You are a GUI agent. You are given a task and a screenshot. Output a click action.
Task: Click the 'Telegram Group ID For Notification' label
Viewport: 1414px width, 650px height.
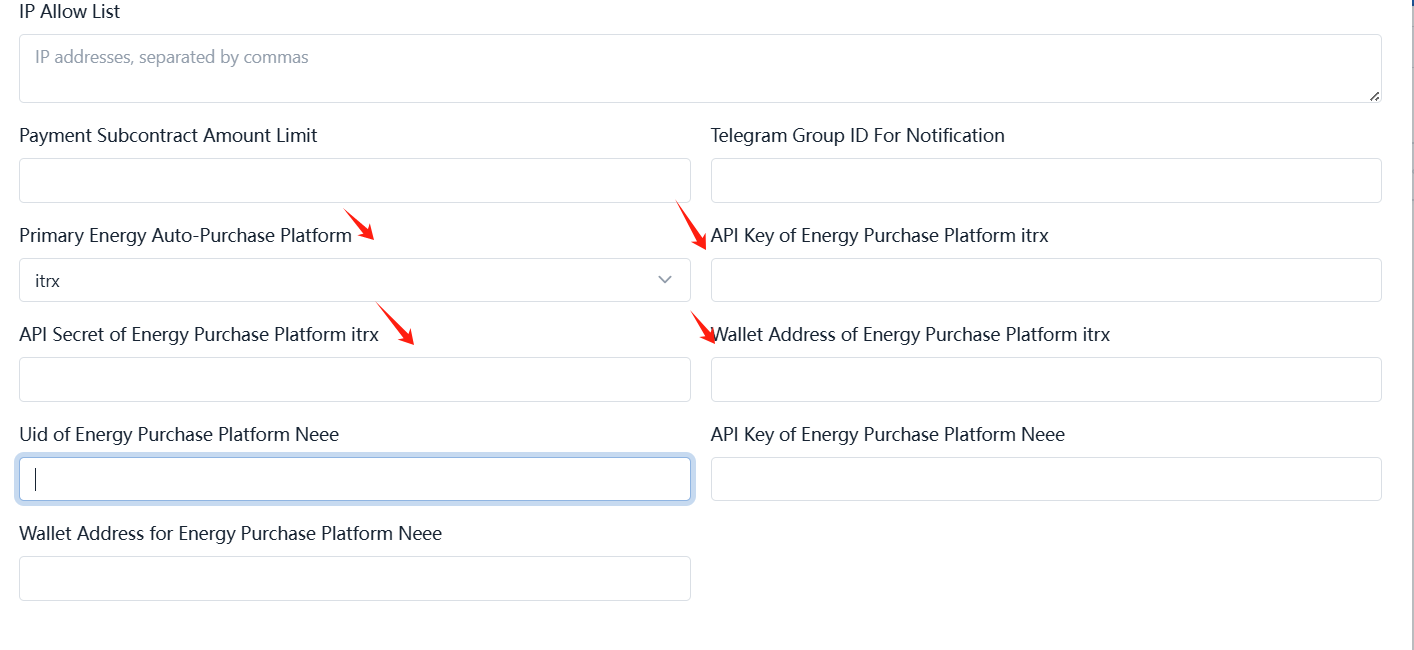pos(858,135)
